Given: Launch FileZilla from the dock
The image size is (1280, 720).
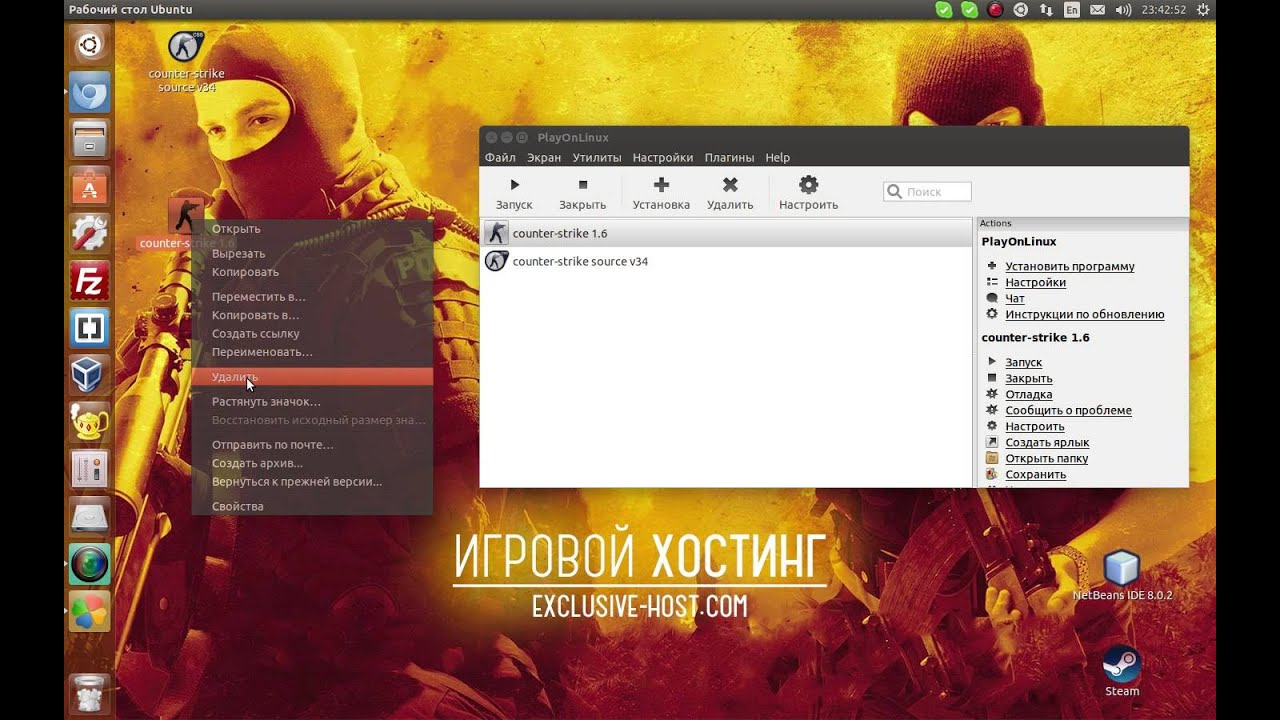Looking at the screenshot, I should [x=90, y=281].
